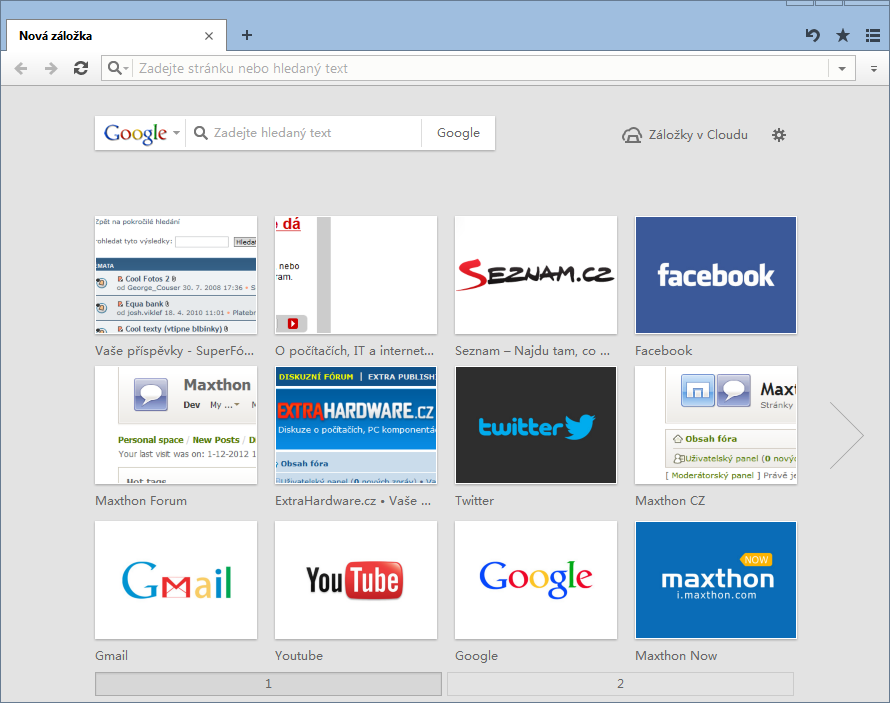Open quick access settings gear
The height and width of the screenshot is (703, 890).
779,135
